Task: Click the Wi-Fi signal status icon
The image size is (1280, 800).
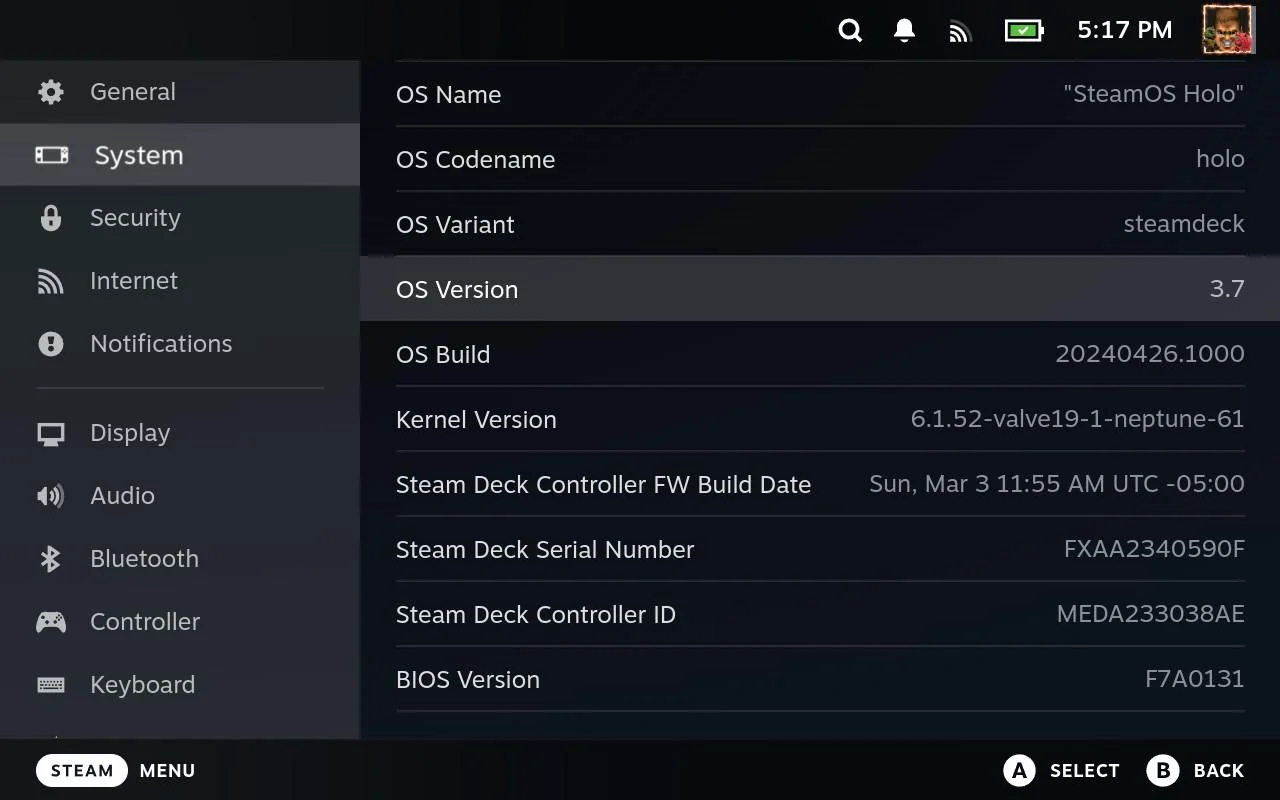Action: (x=960, y=31)
